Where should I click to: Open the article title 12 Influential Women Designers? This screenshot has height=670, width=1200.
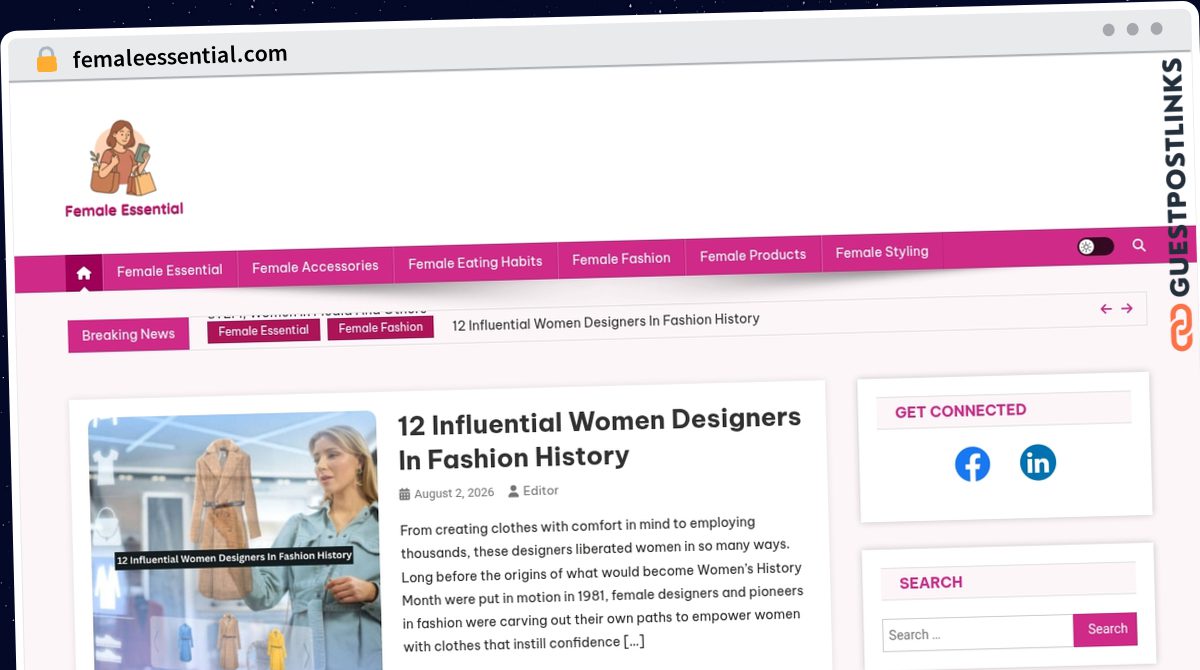(599, 438)
